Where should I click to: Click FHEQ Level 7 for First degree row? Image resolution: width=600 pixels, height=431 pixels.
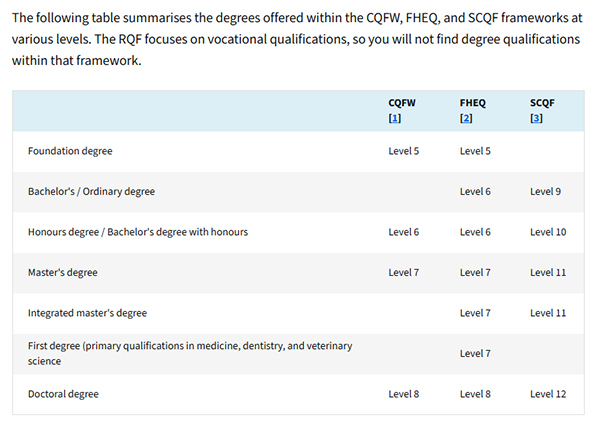tap(475, 353)
